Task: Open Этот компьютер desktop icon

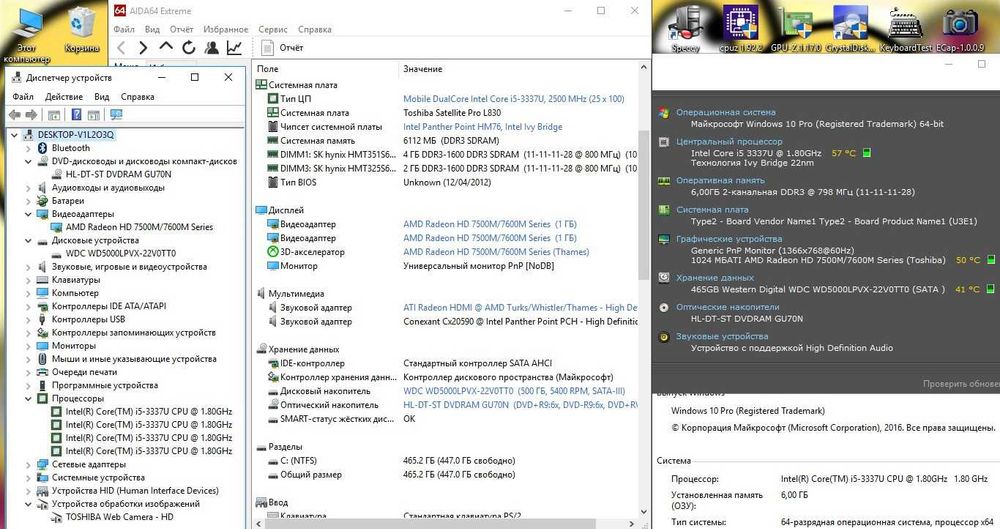Action: click(26, 33)
